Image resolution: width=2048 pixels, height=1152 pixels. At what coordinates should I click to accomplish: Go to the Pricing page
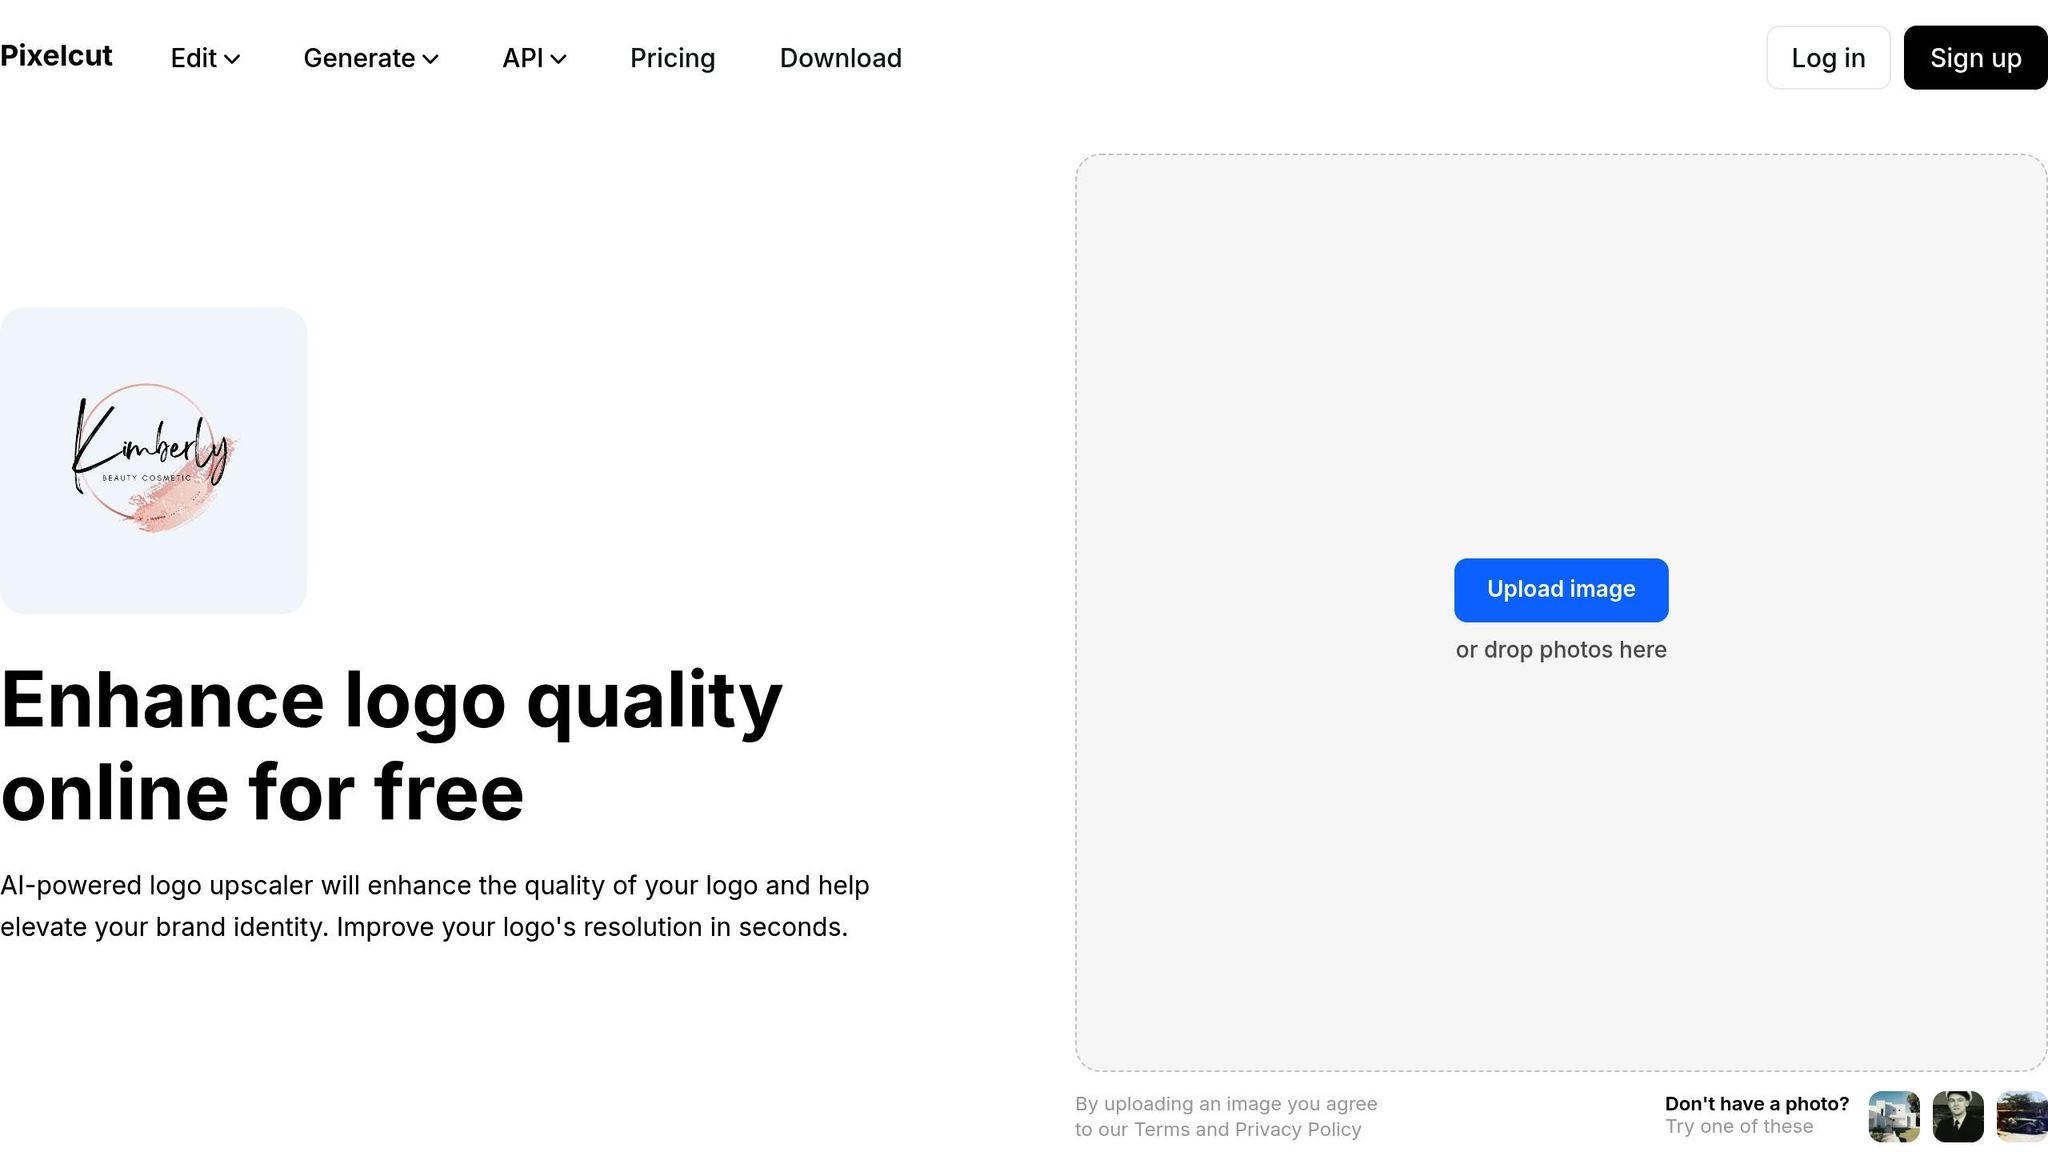tap(672, 58)
